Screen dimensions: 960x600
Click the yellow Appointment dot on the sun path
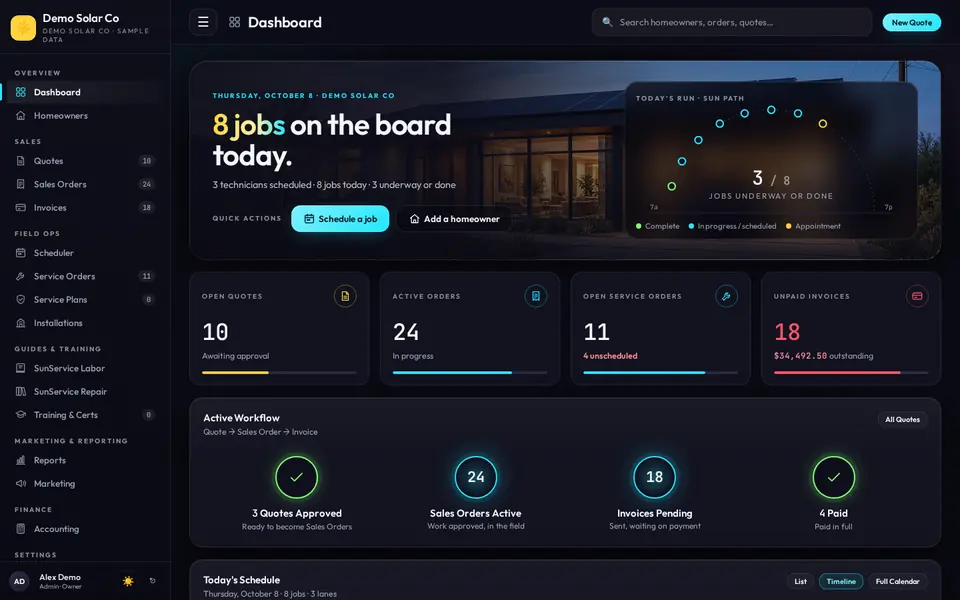[823, 124]
